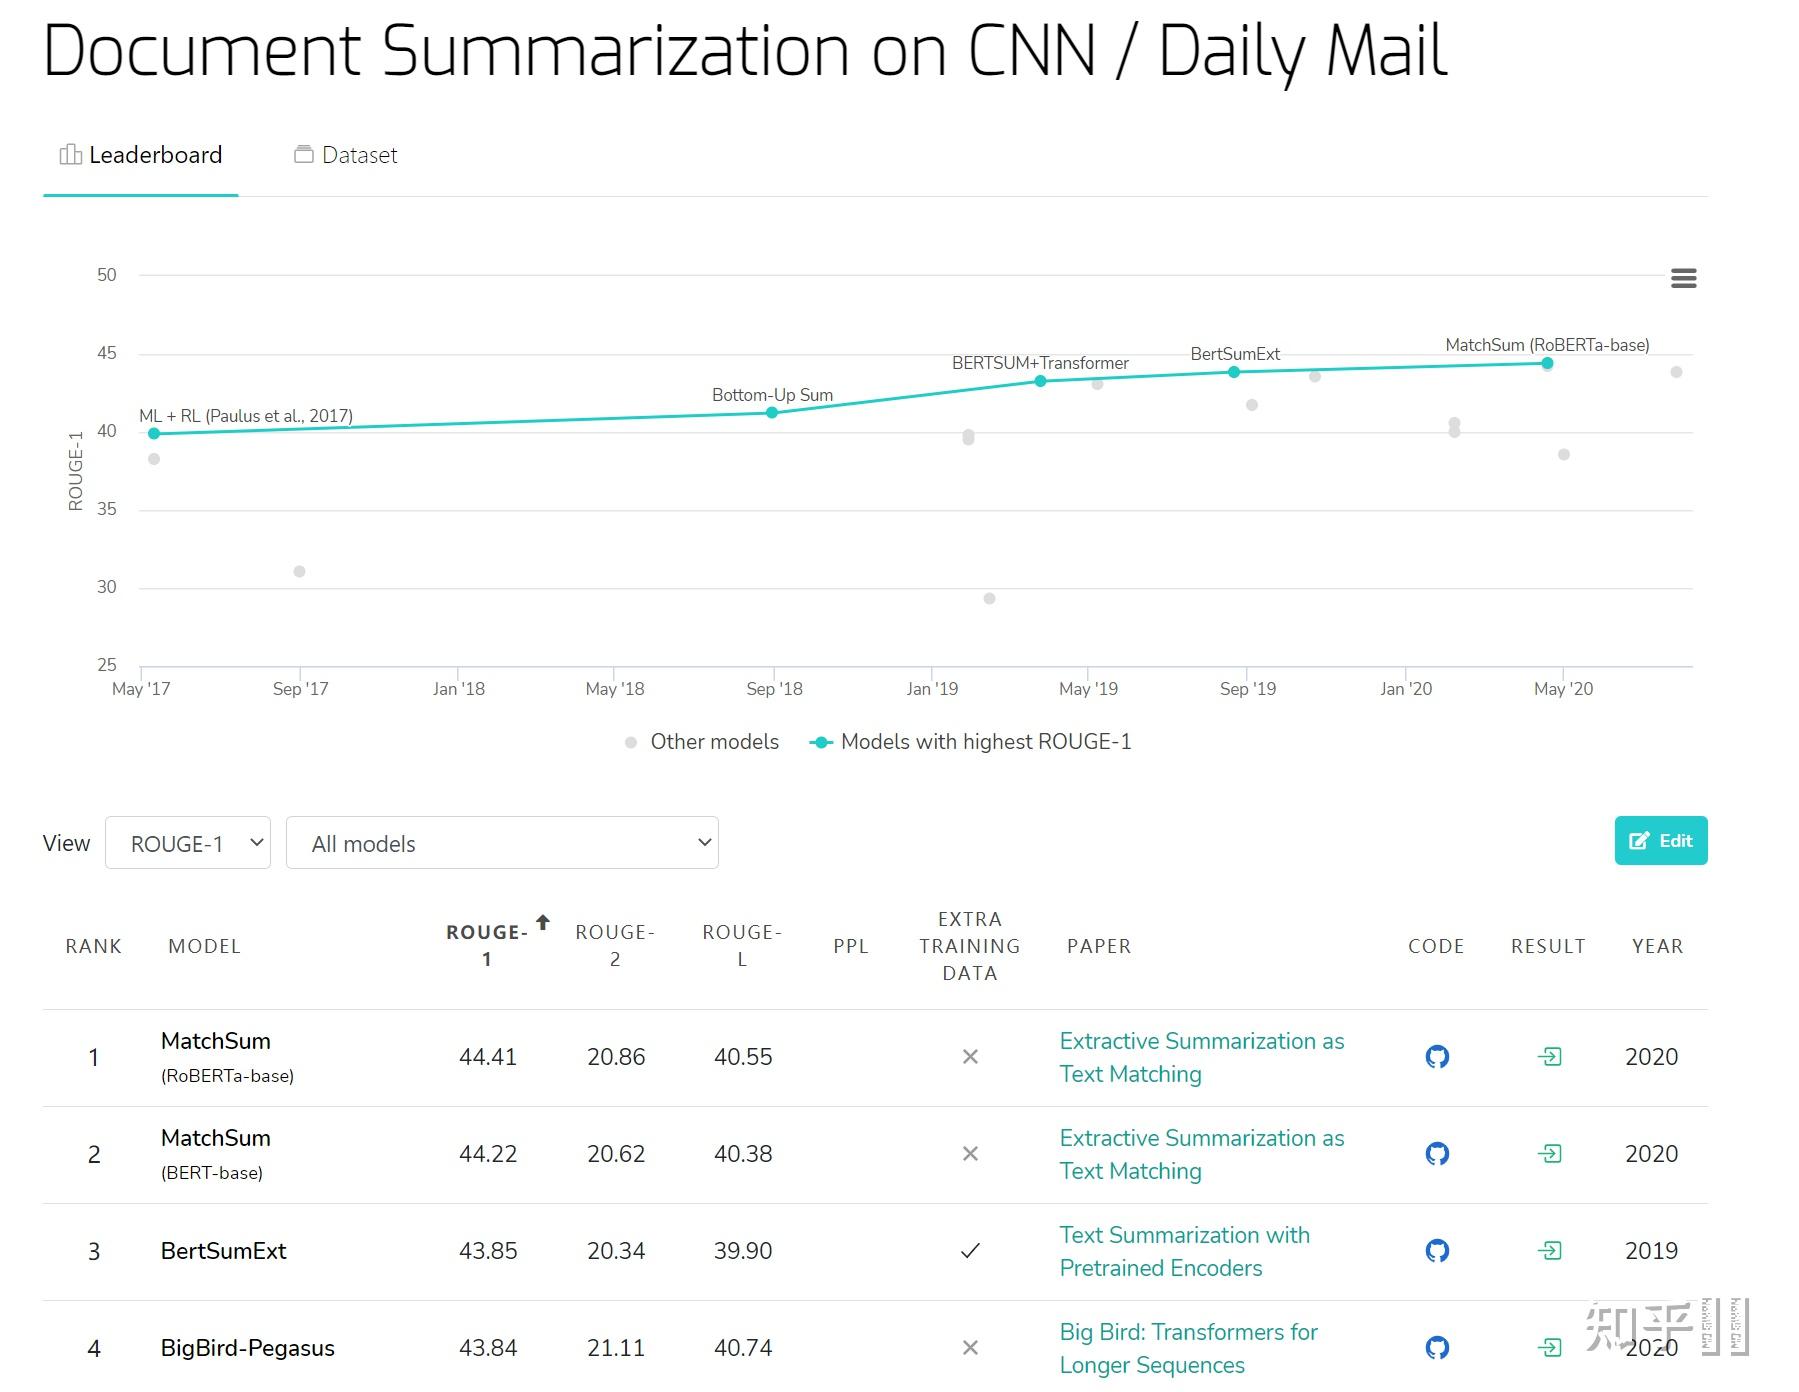The width and height of the screenshot is (1799, 1392).
Task: Sort table by ROUGE-L column header
Action: coord(742,945)
